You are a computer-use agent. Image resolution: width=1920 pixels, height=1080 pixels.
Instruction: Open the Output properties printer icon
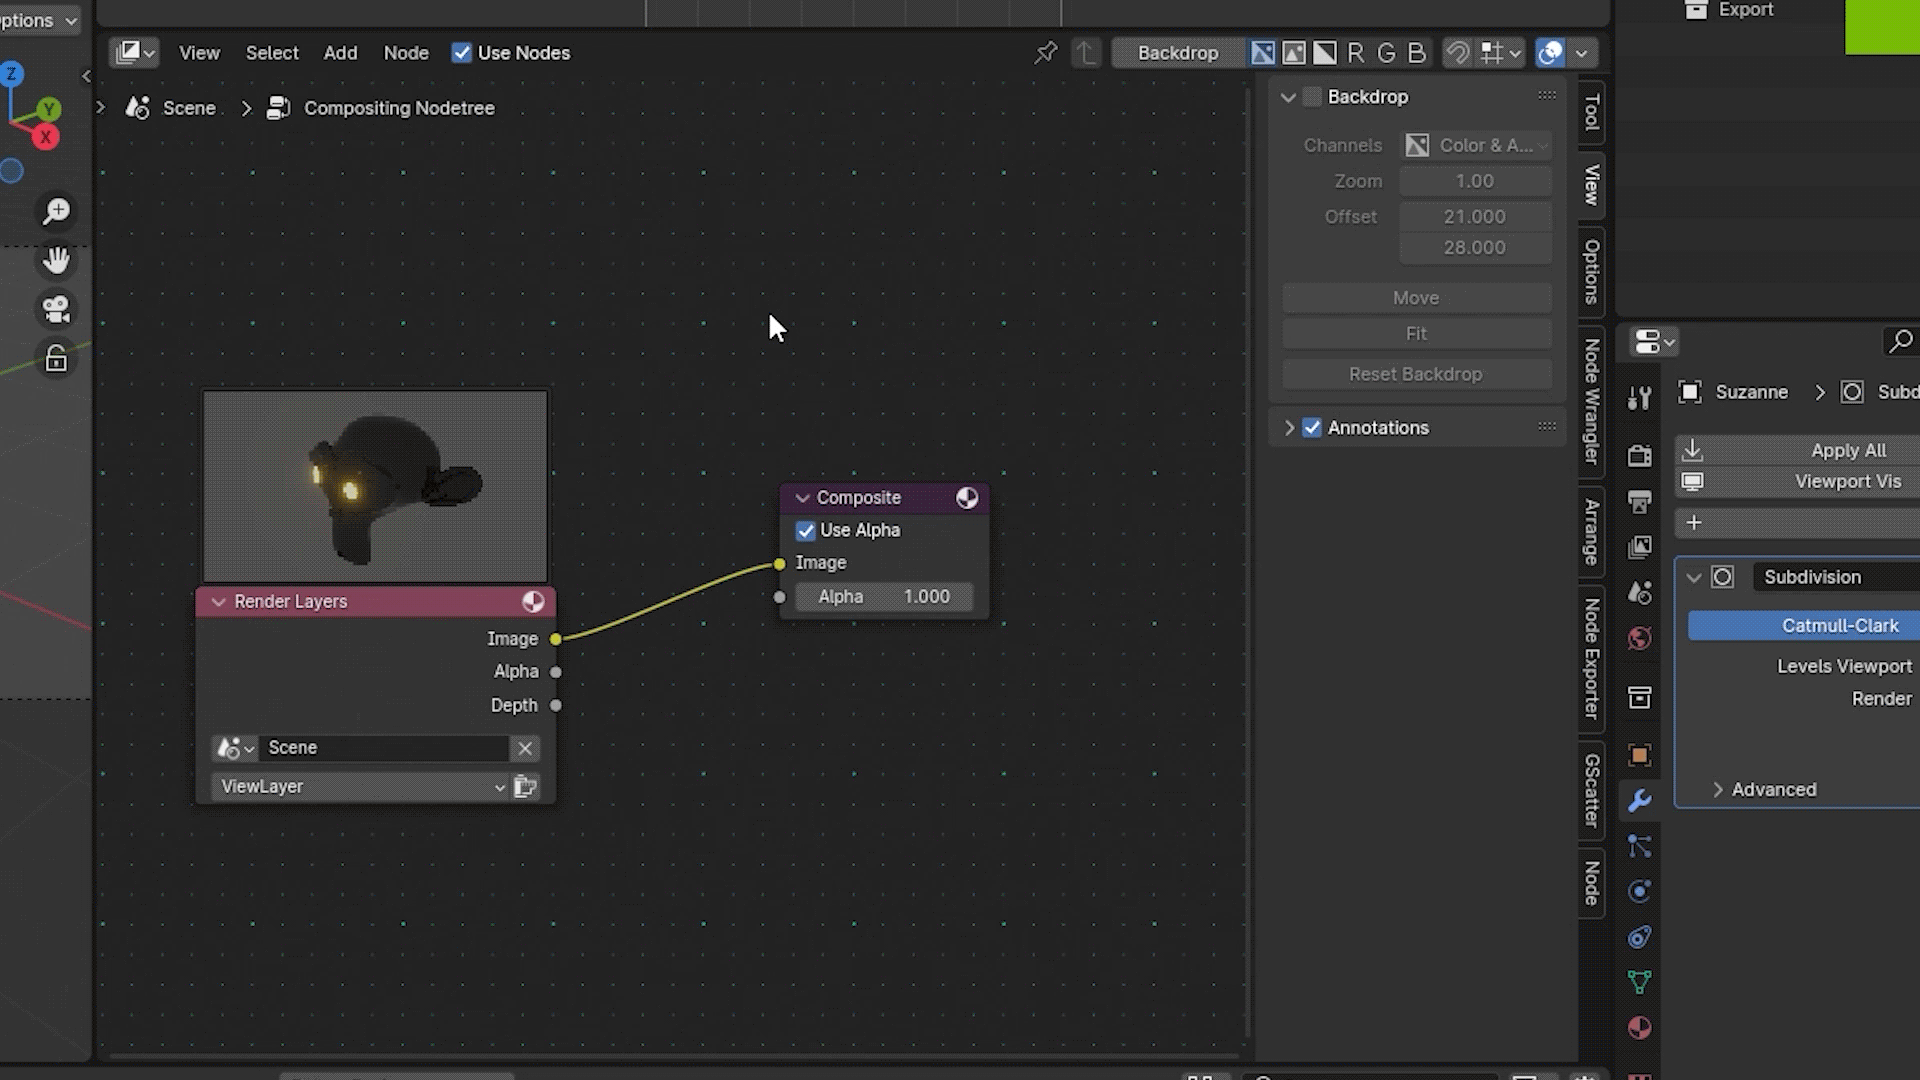pos(1639,501)
